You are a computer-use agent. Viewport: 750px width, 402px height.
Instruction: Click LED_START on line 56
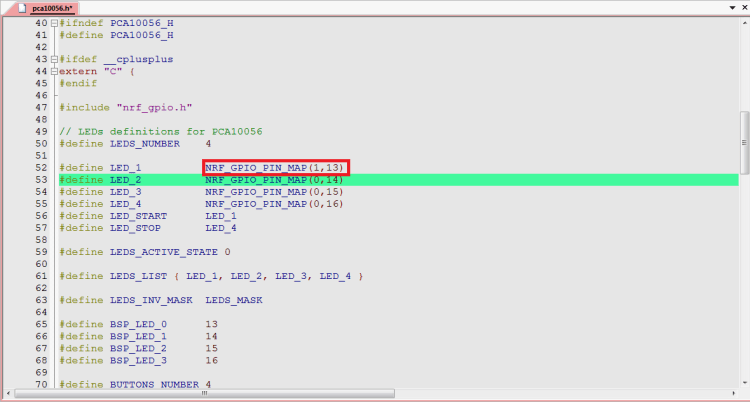click(x=138, y=216)
